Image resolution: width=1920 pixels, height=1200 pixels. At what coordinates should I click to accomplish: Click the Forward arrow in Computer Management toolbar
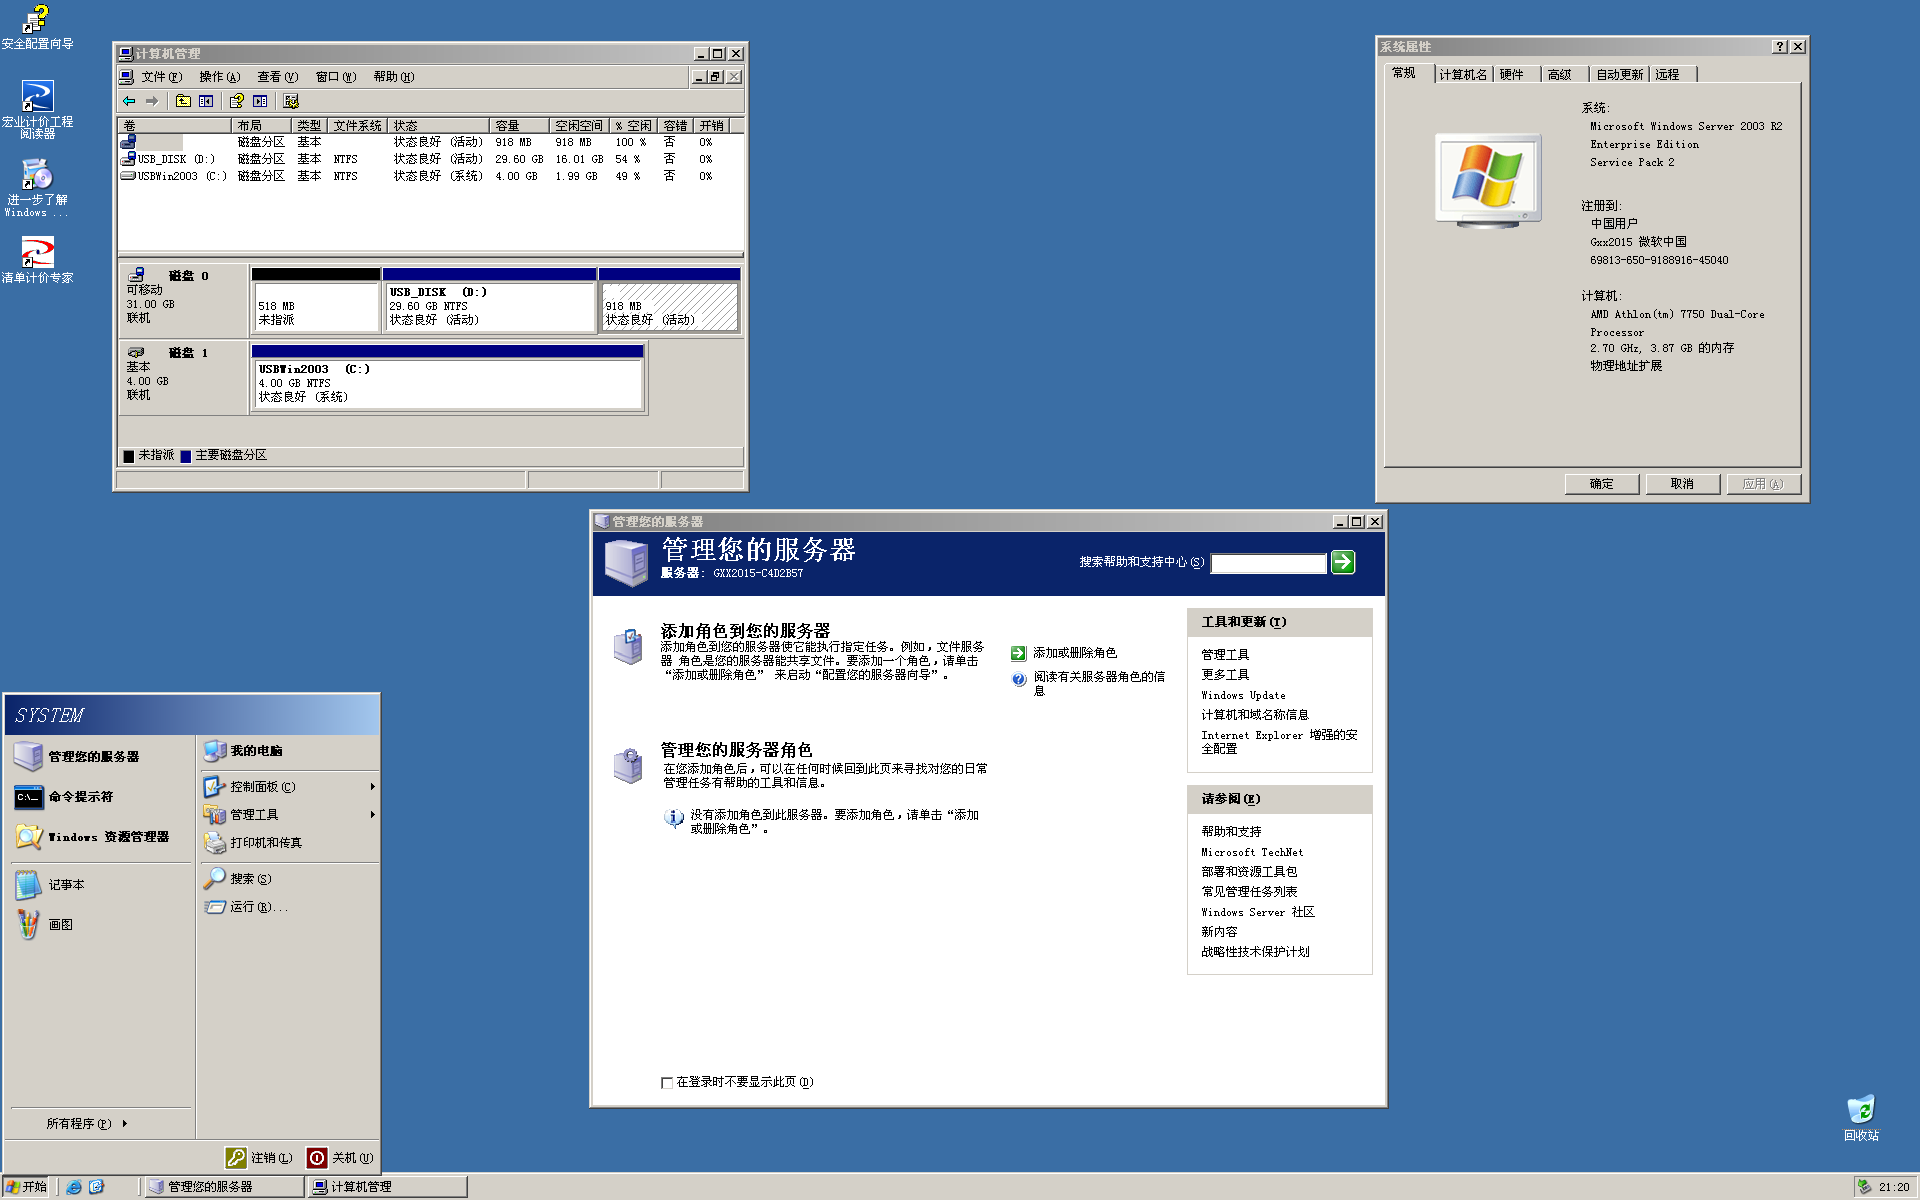pyautogui.click(x=152, y=101)
